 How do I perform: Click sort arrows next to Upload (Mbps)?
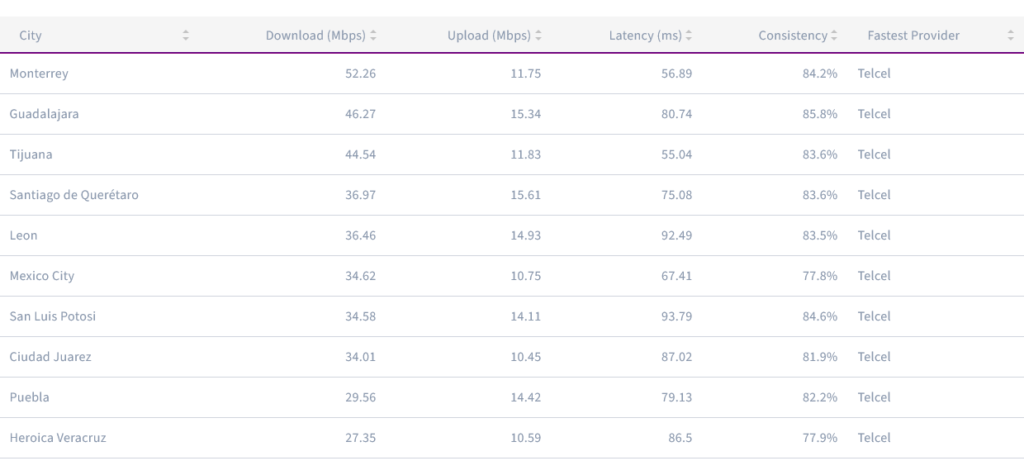point(539,36)
